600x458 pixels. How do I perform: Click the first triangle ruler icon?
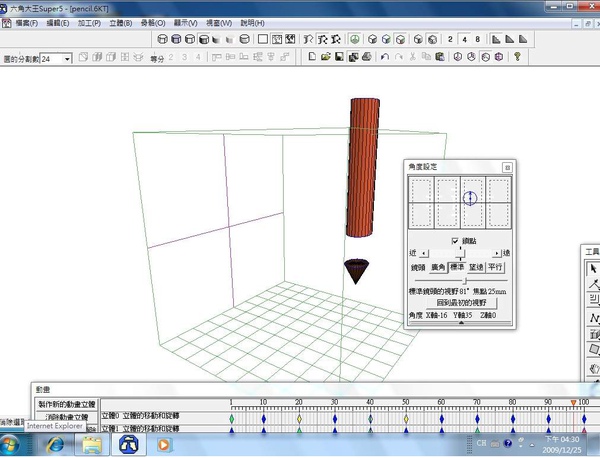point(496,39)
